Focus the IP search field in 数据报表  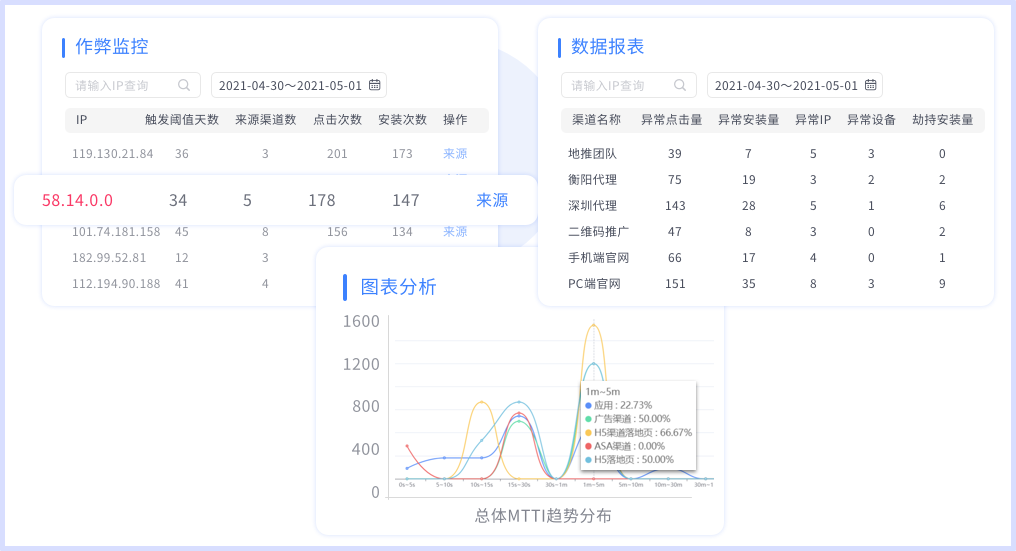click(629, 85)
